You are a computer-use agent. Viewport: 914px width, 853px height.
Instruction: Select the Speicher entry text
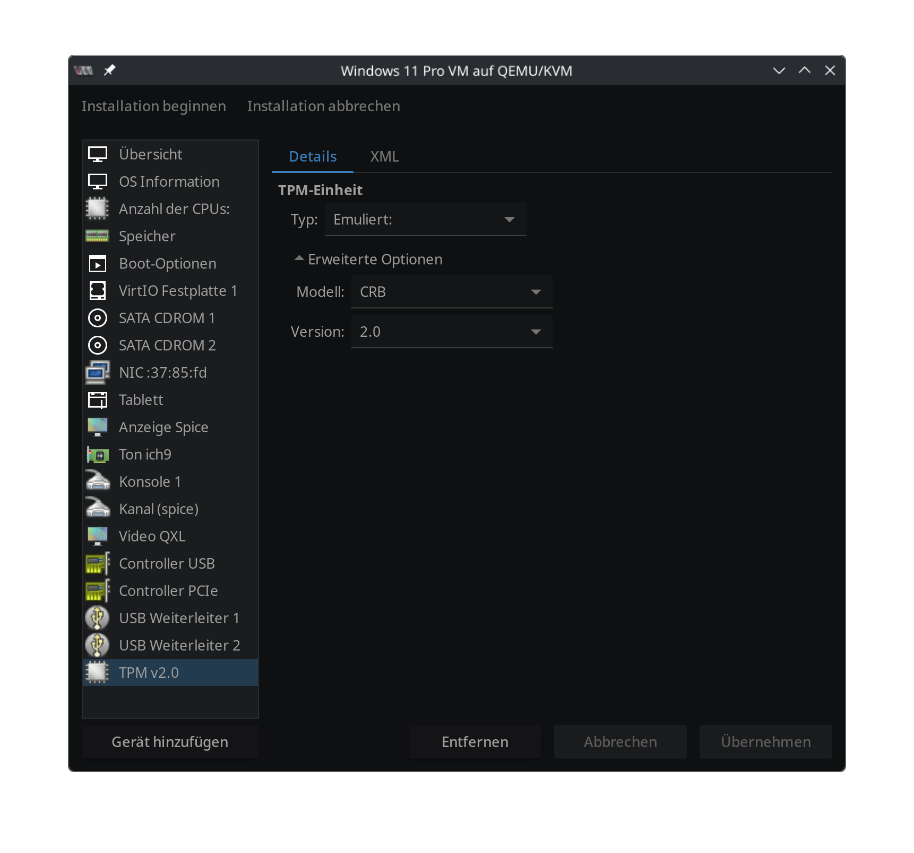pyautogui.click(x=147, y=237)
